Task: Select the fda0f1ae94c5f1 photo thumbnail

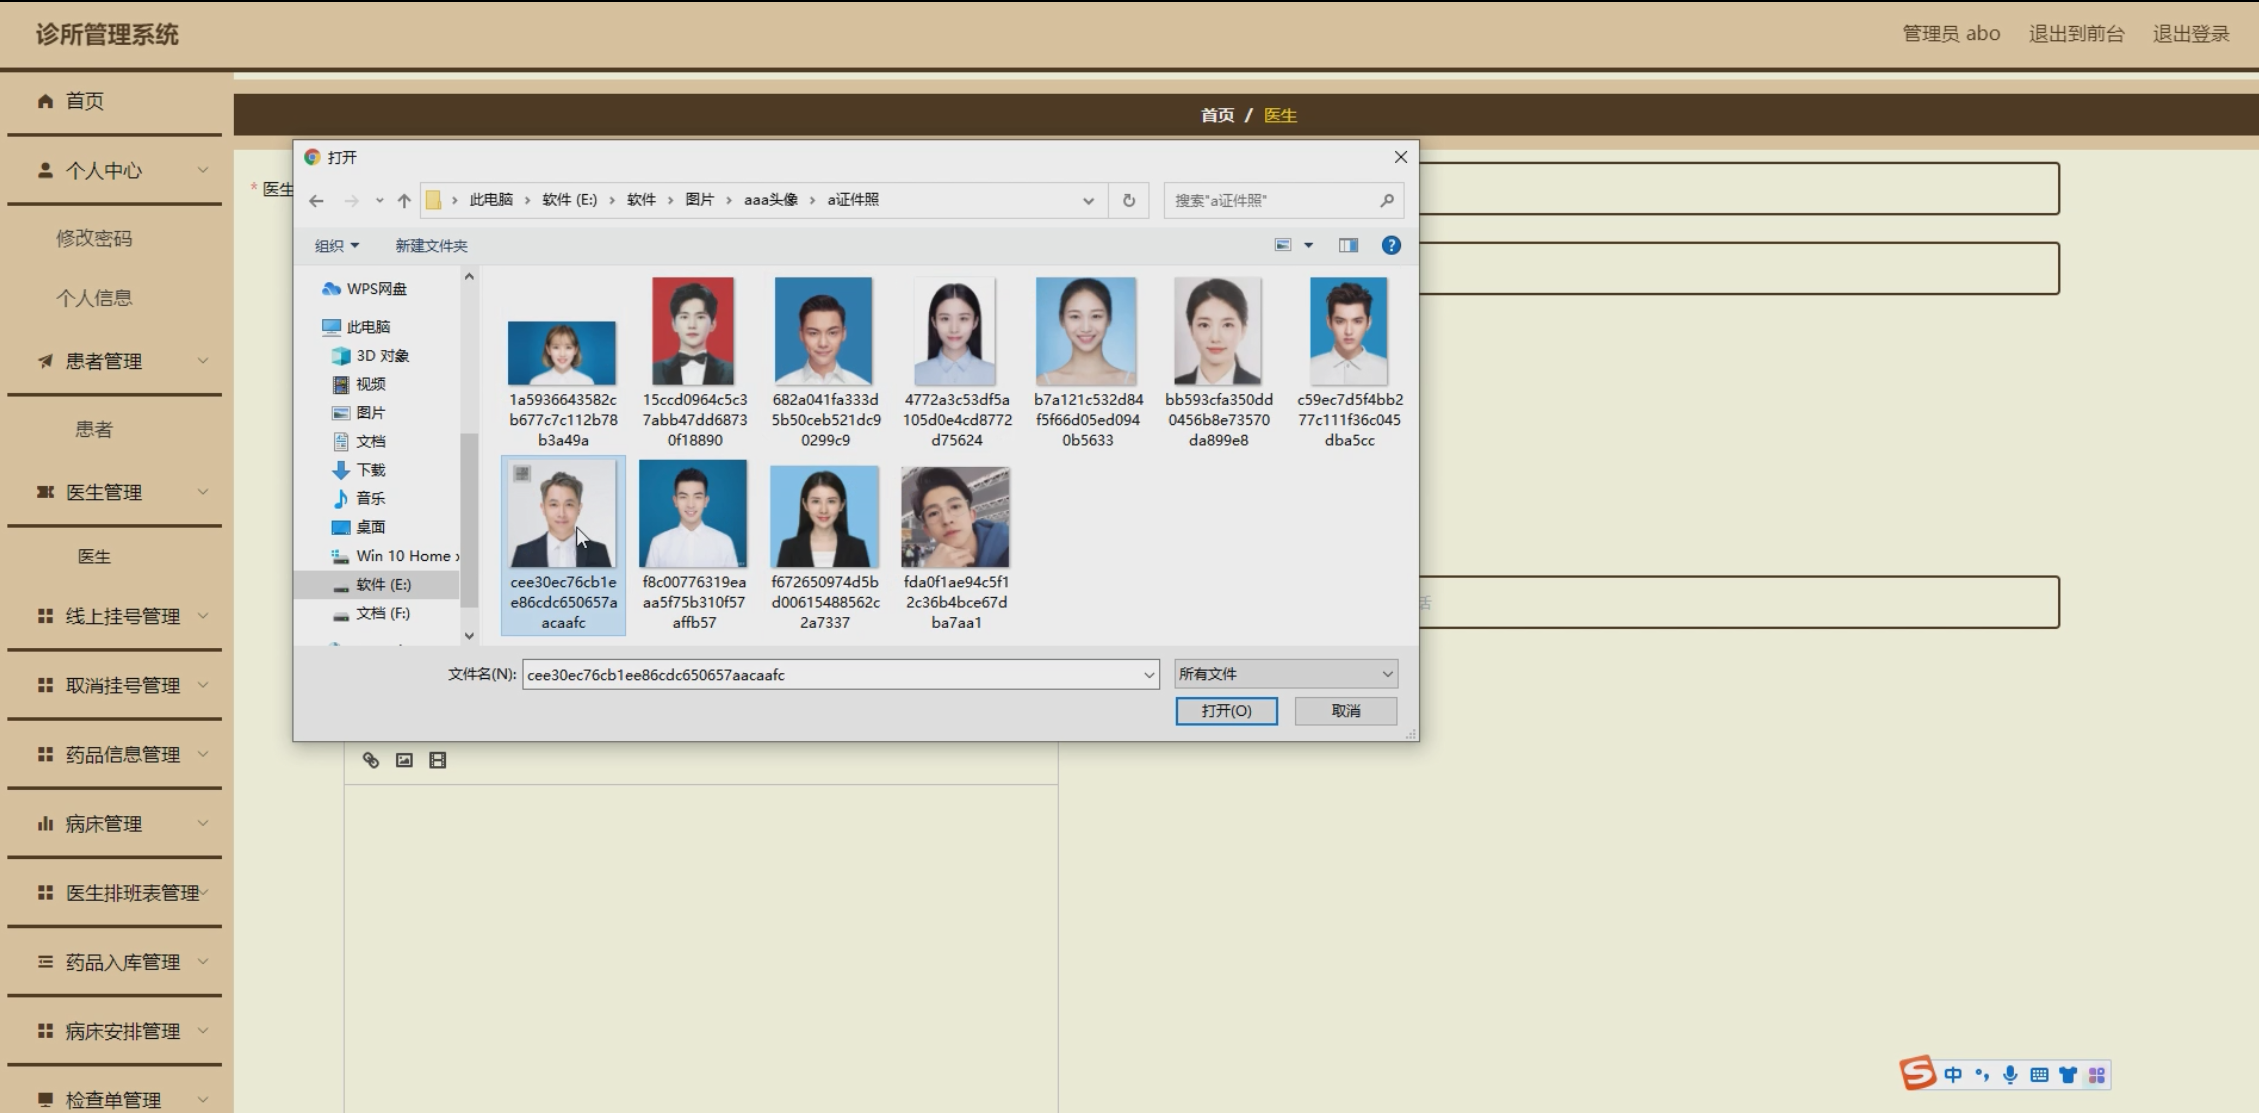Action: (955, 518)
